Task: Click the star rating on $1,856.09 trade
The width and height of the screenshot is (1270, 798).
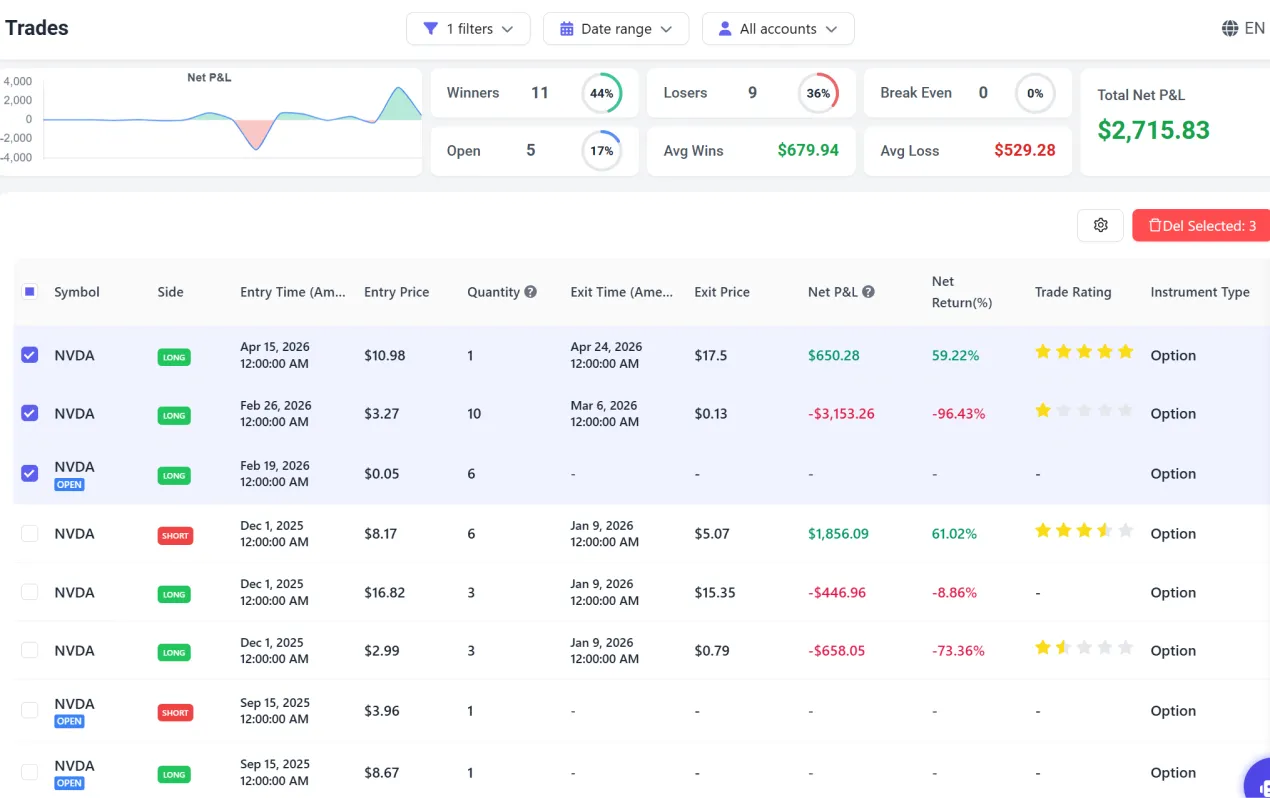Action: point(1084,531)
